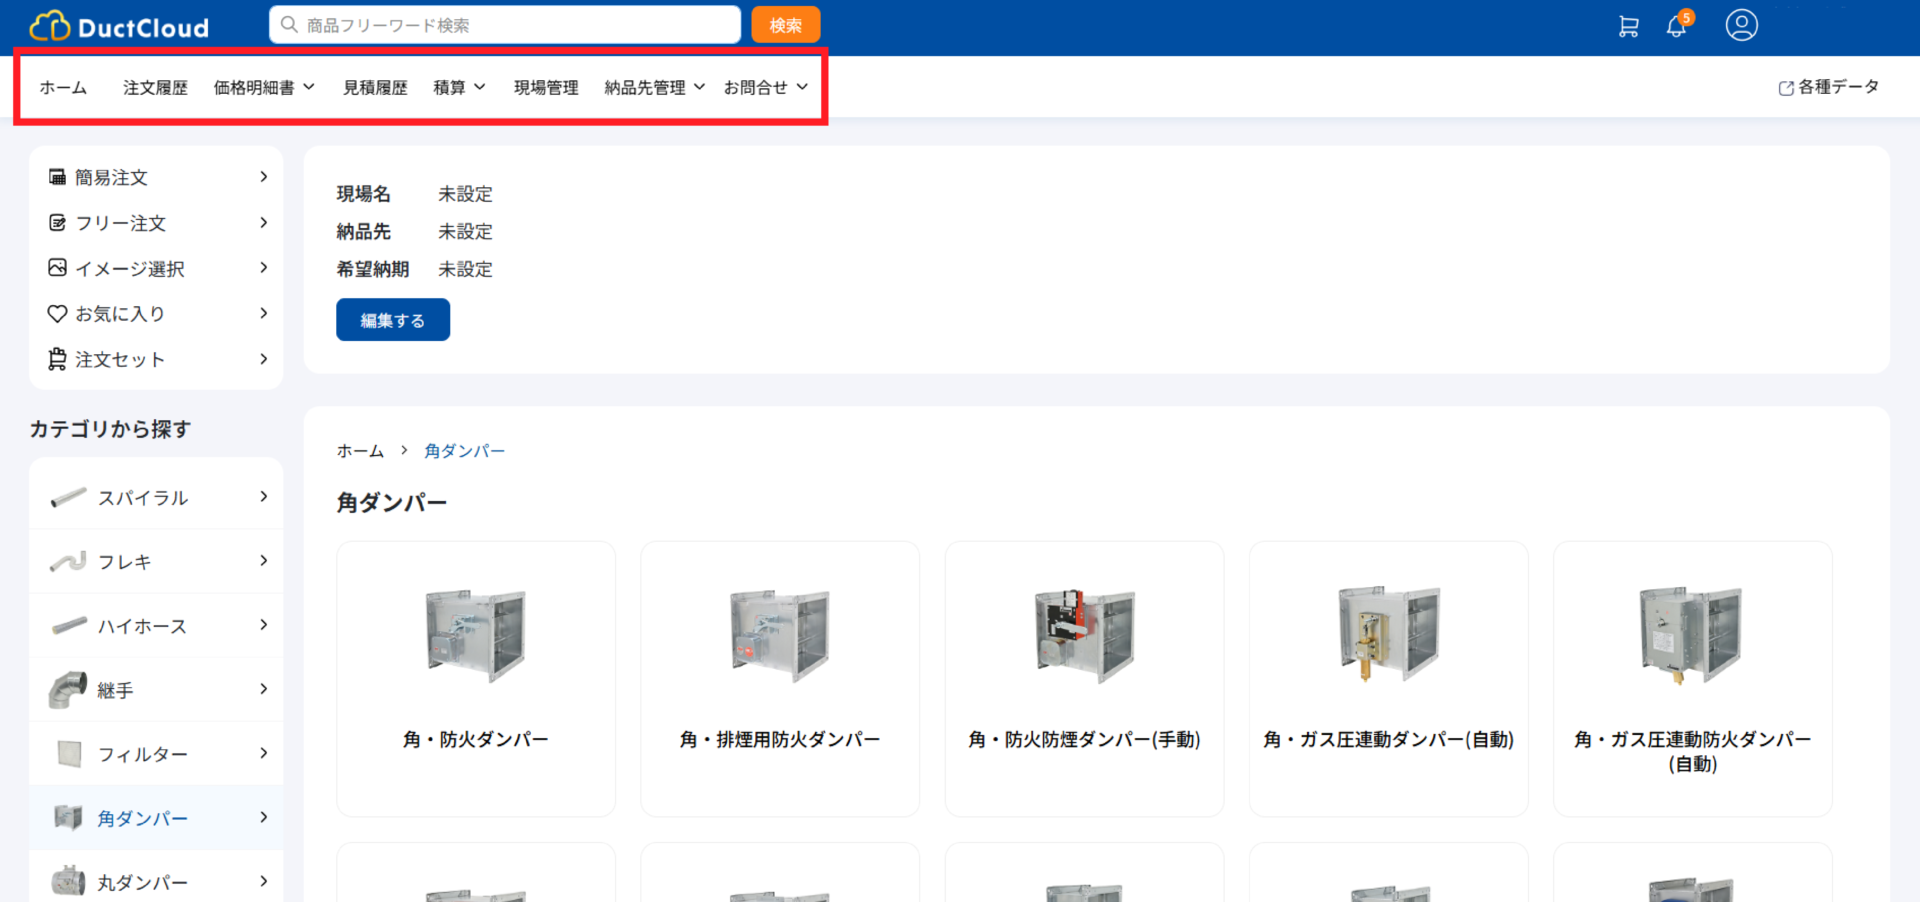
Task: Open the お問合せ dropdown menu
Action: pyautogui.click(x=765, y=88)
